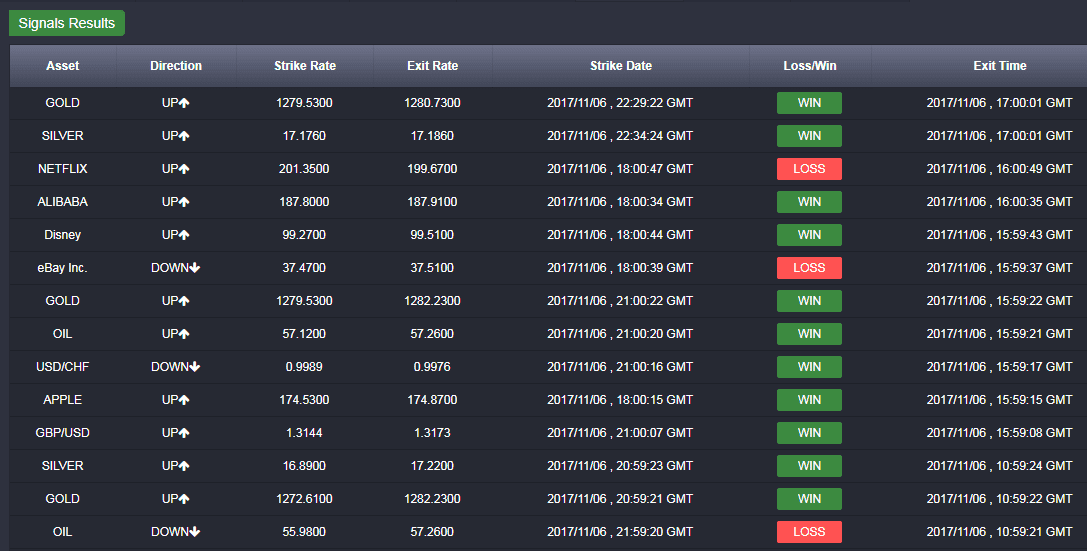The width and height of the screenshot is (1087, 551).
Task: Open the Signals Results tab
Action: [x=67, y=23]
